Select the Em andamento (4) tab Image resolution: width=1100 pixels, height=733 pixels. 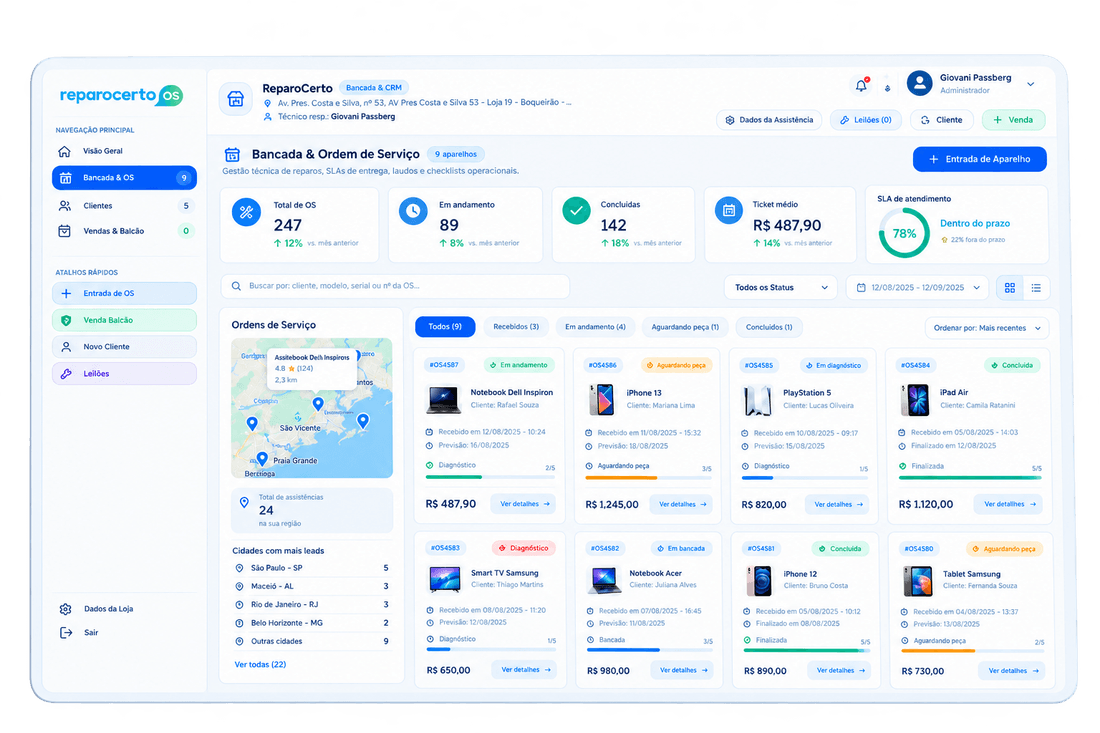[595, 327]
